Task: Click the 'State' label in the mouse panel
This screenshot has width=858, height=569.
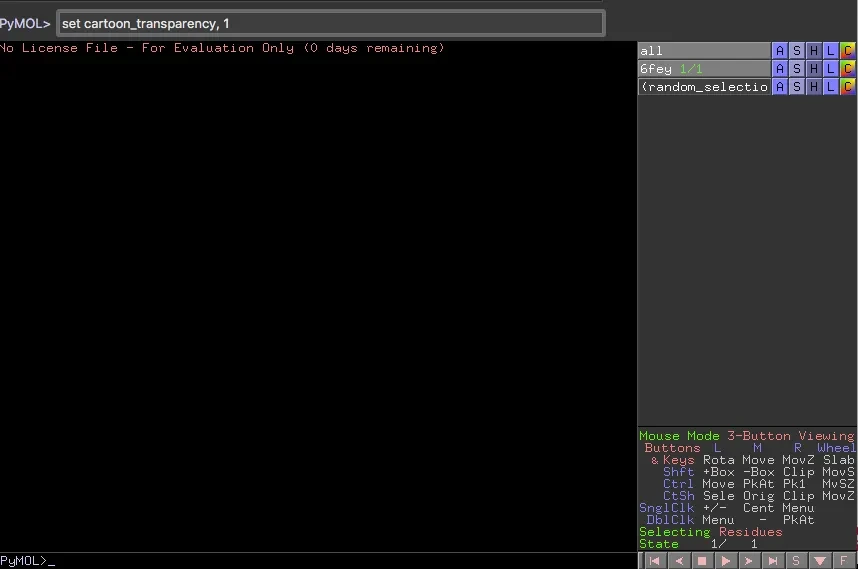Action: [x=659, y=544]
